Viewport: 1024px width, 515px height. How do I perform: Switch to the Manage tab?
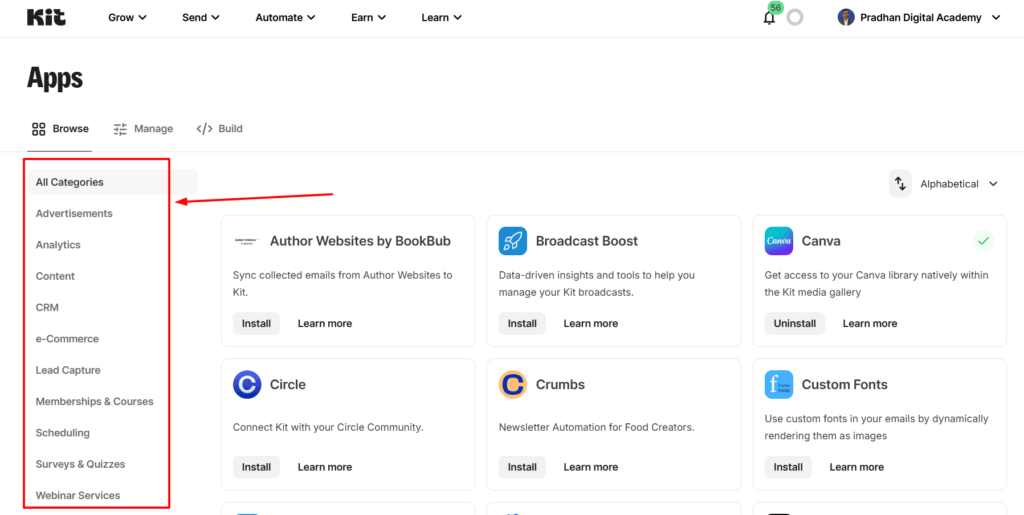point(143,129)
